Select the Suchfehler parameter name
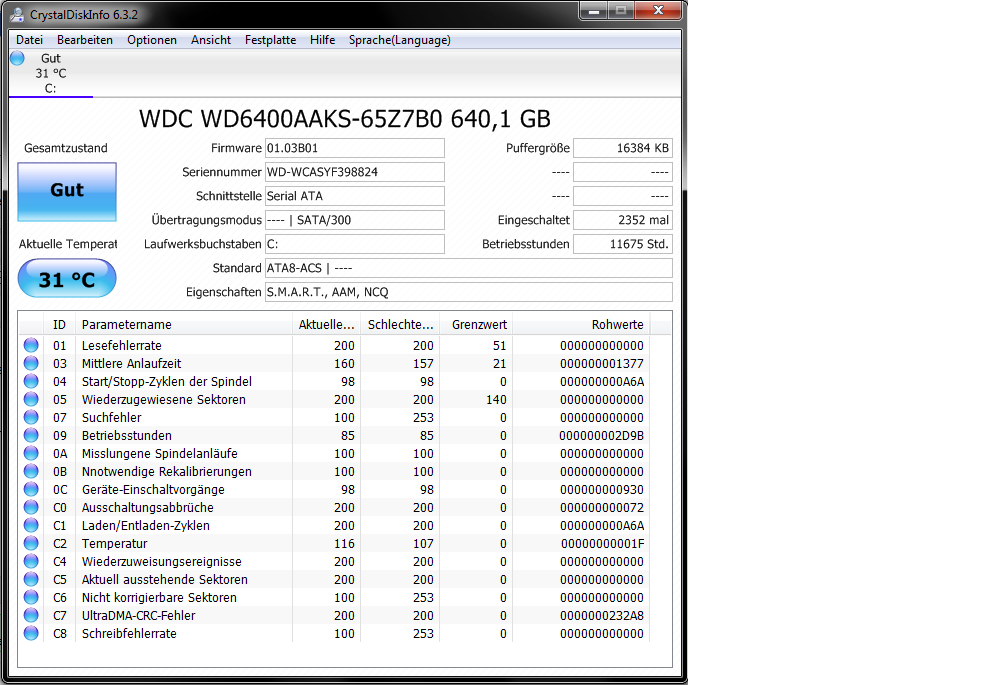The height and width of the screenshot is (685, 1008). 111,418
